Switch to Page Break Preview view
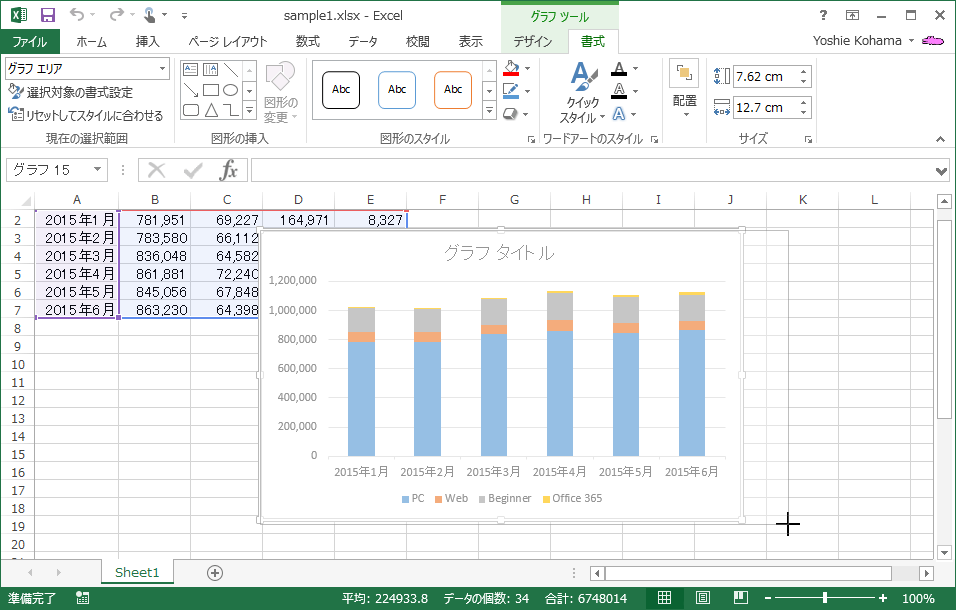Screen dimensions: 956x610 coord(740,598)
